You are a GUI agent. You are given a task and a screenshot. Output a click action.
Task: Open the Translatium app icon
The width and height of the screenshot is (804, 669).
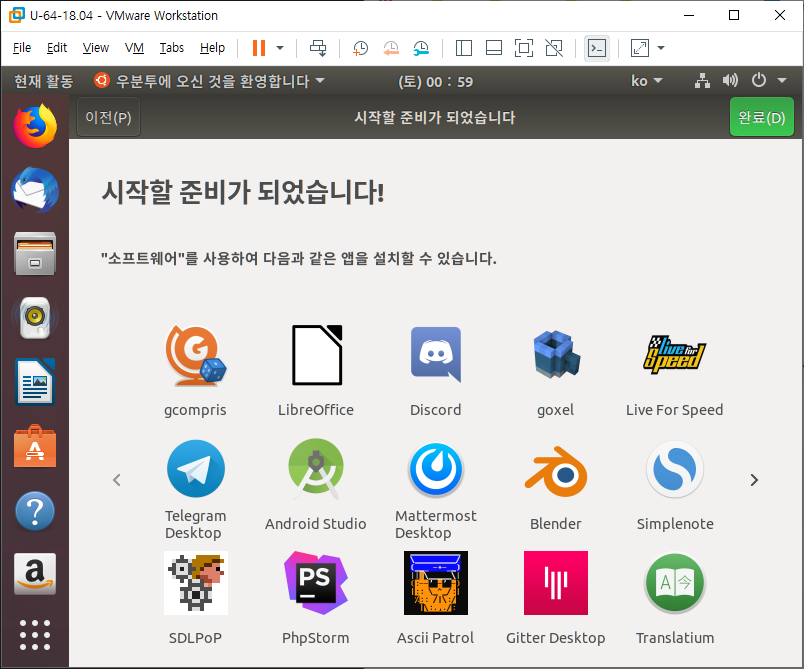pos(675,583)
